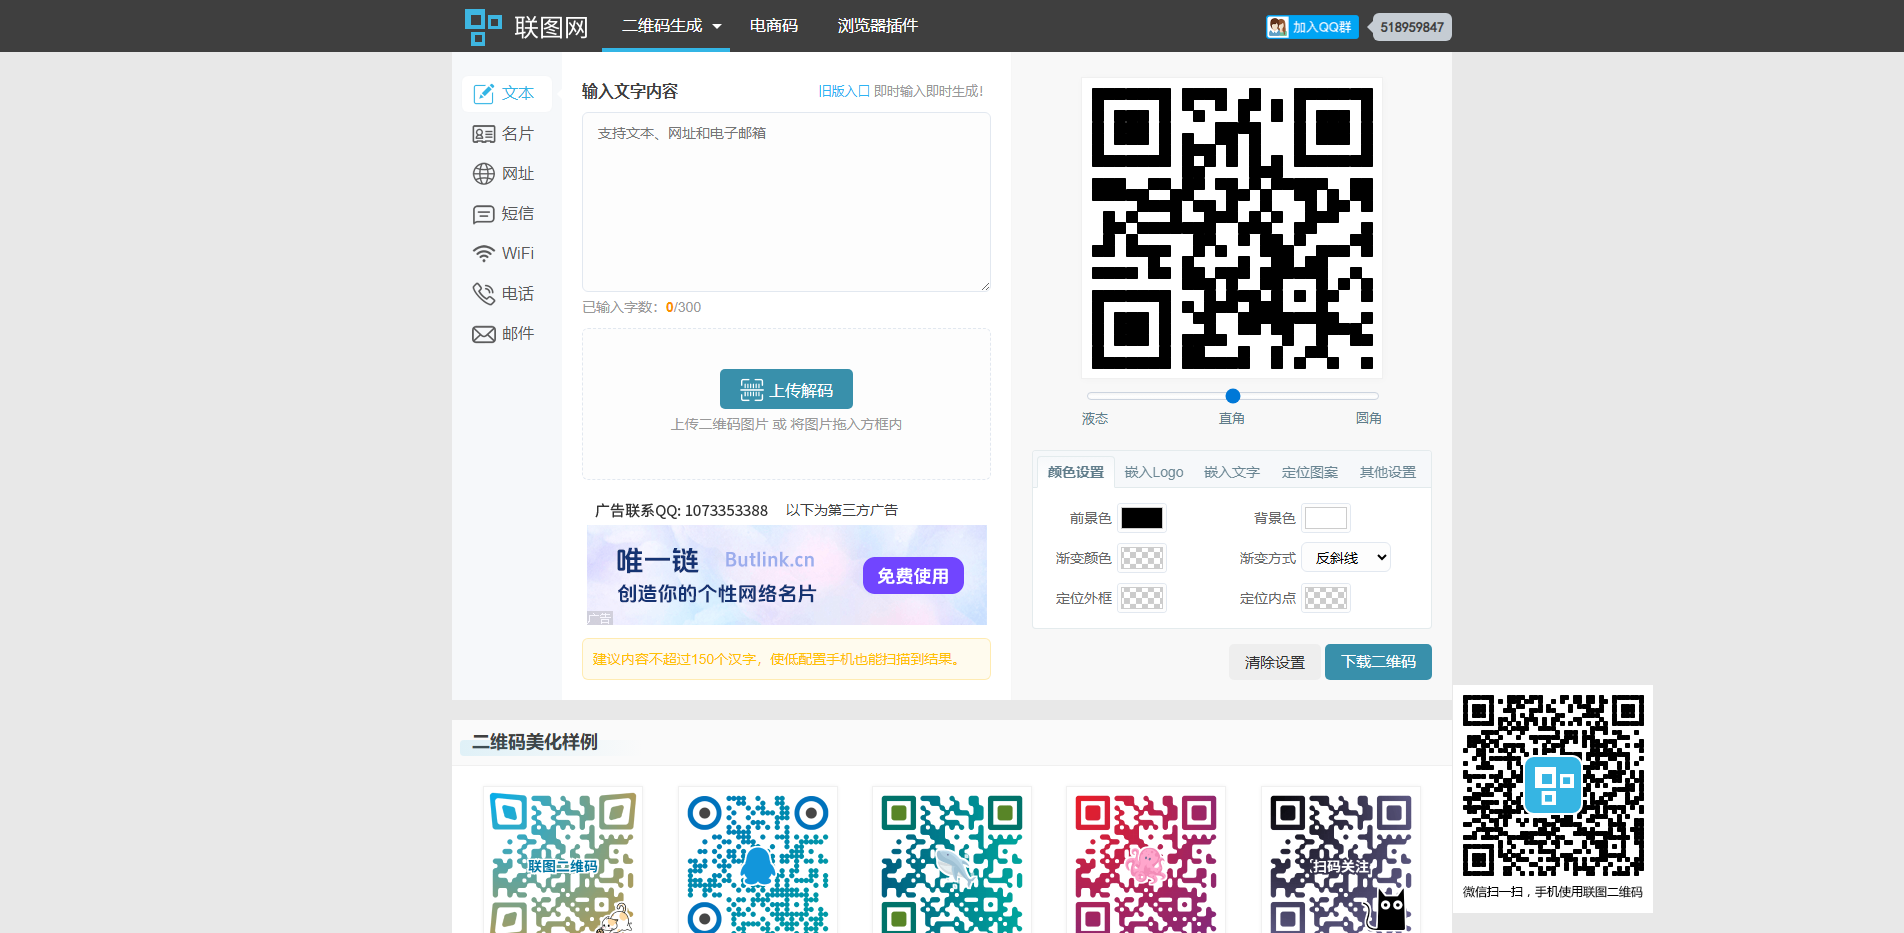Select the 短信 SMS icon
The width and height of the screenshot is (1904, 933).
point(484,213)
